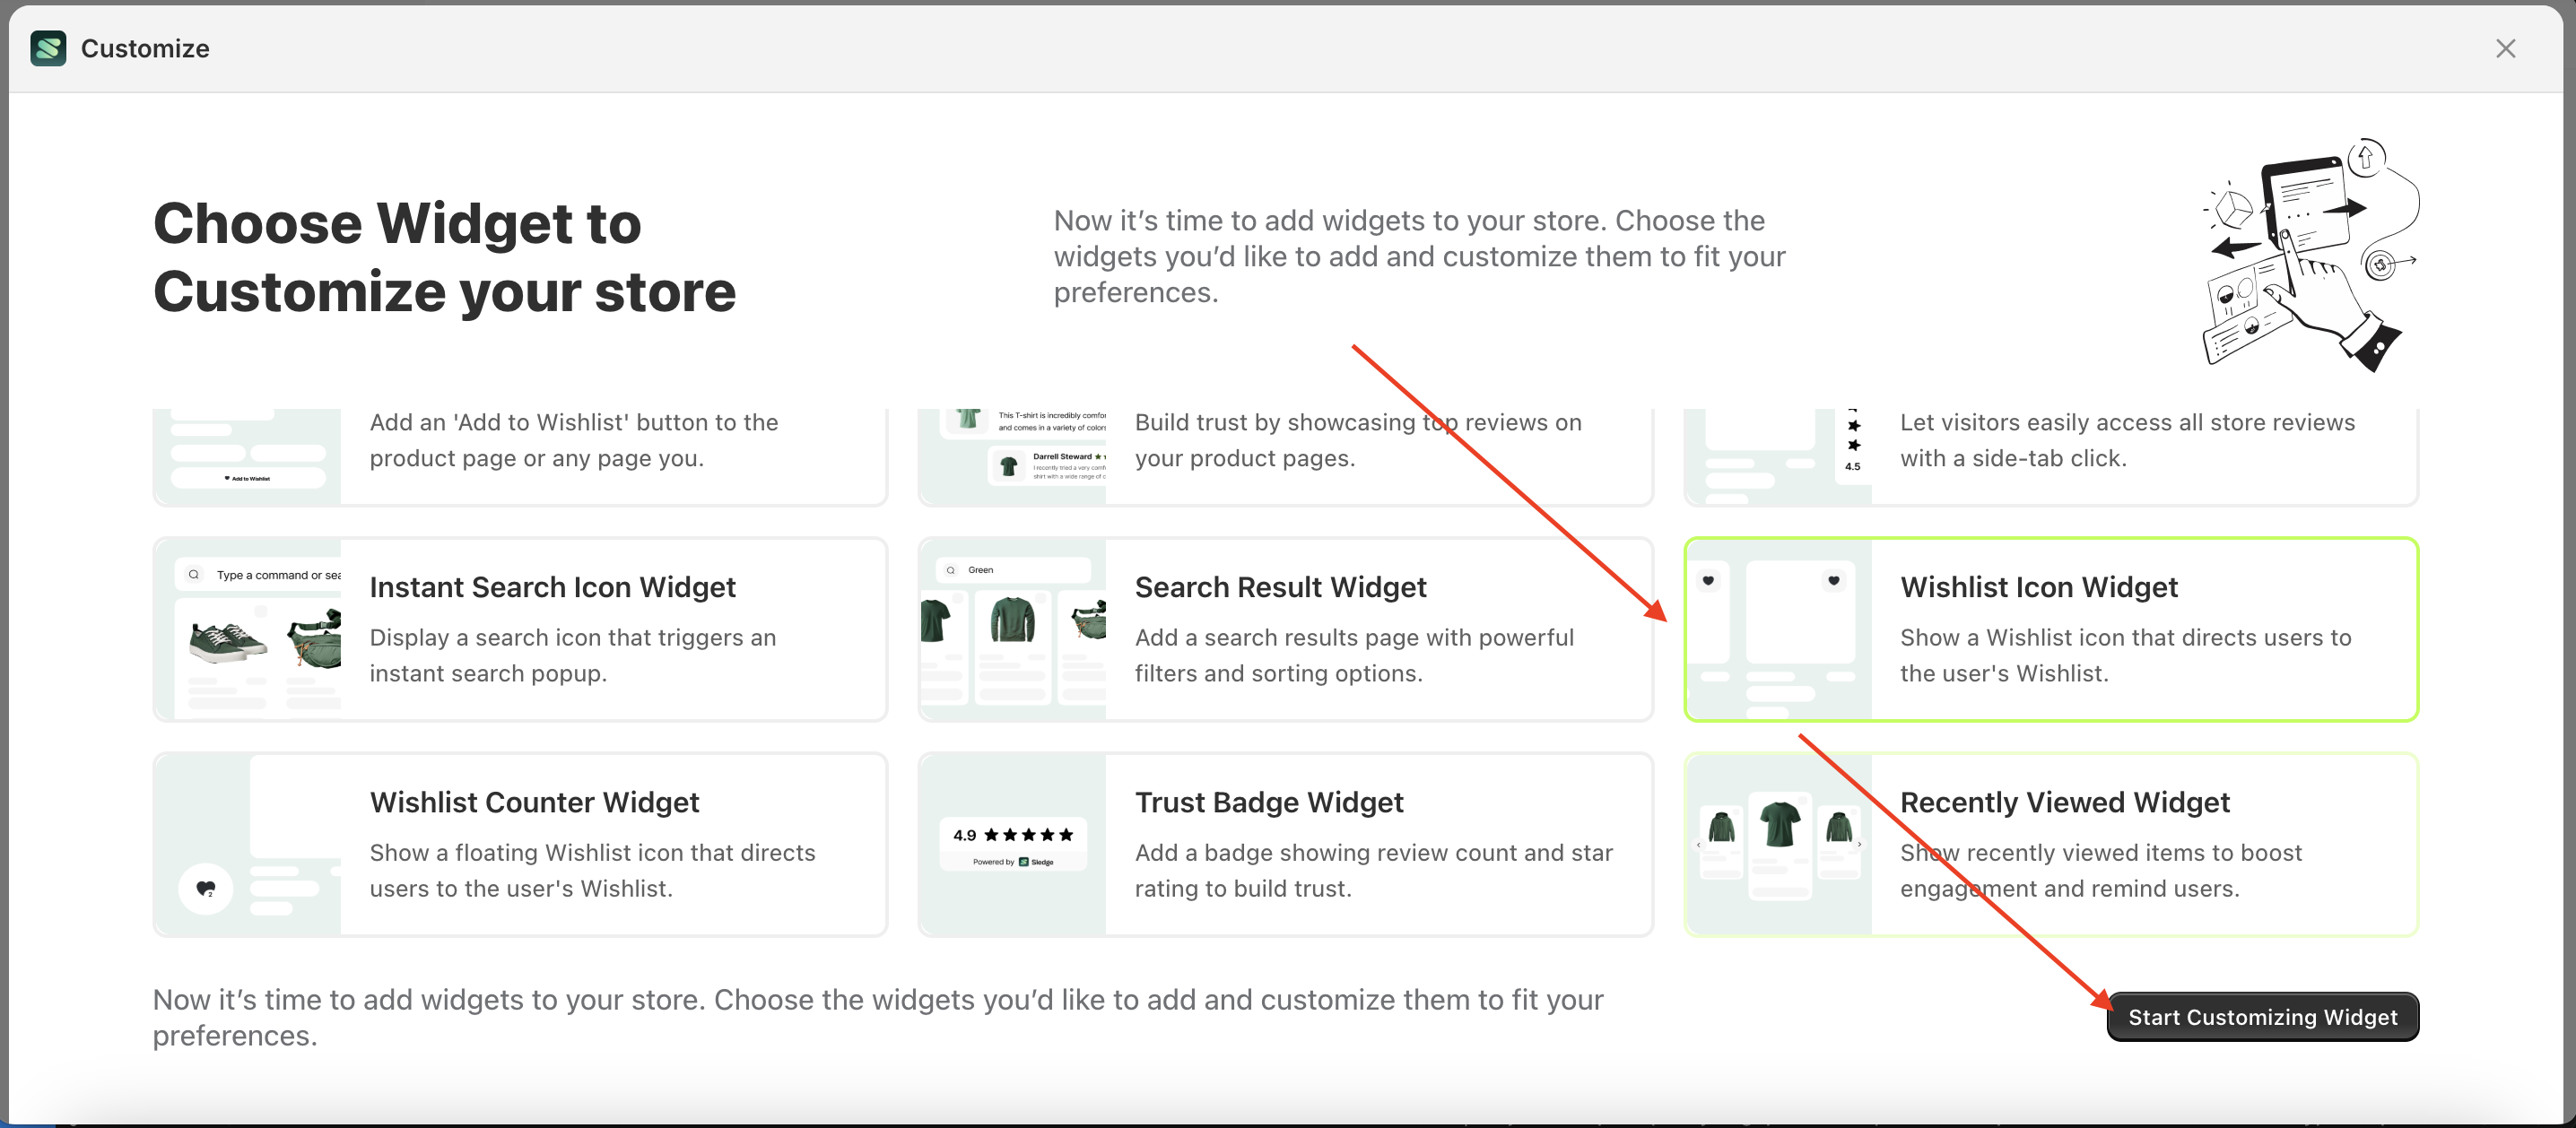This screenshot has height=1128, width=2576.
Task: Choose the Search Result Widget title
Action: coord(1280,587)
